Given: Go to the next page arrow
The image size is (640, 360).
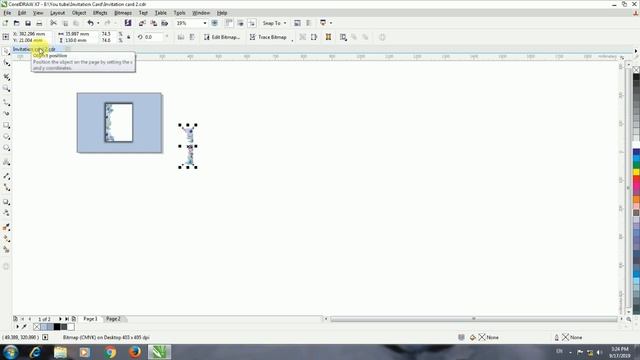Looking at the screenshot, I should tap(60, 319).
